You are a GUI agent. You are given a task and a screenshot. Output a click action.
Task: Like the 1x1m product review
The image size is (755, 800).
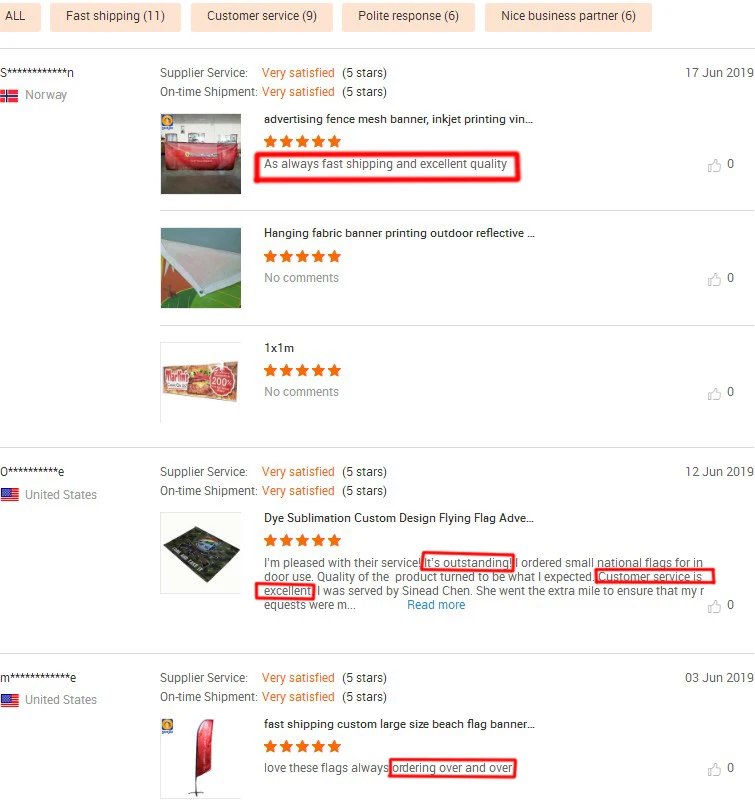coord(714,393)
